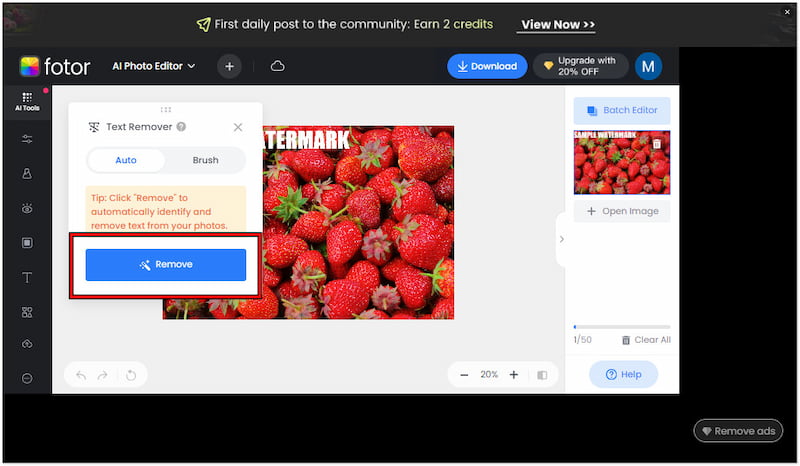Screen dimensions: 800x466
Task: Close the Text Remover panel
Action: point(238,127)
